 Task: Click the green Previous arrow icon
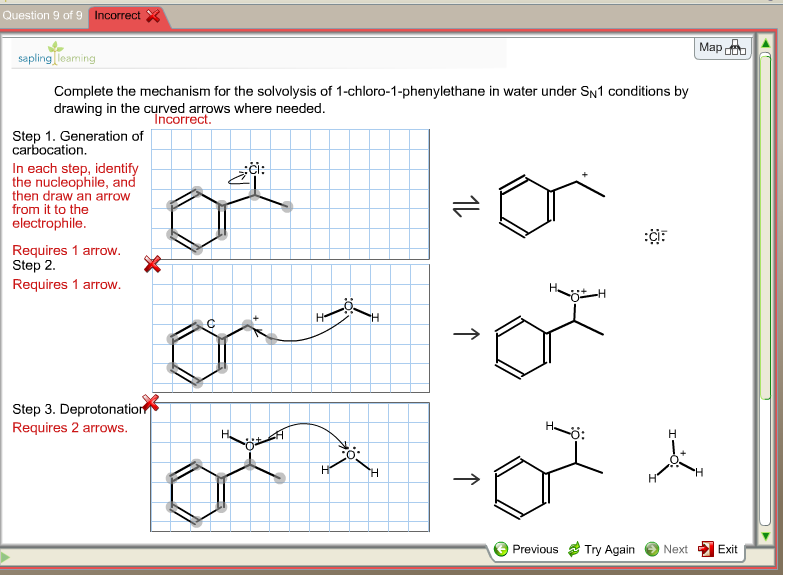point(501,549)
